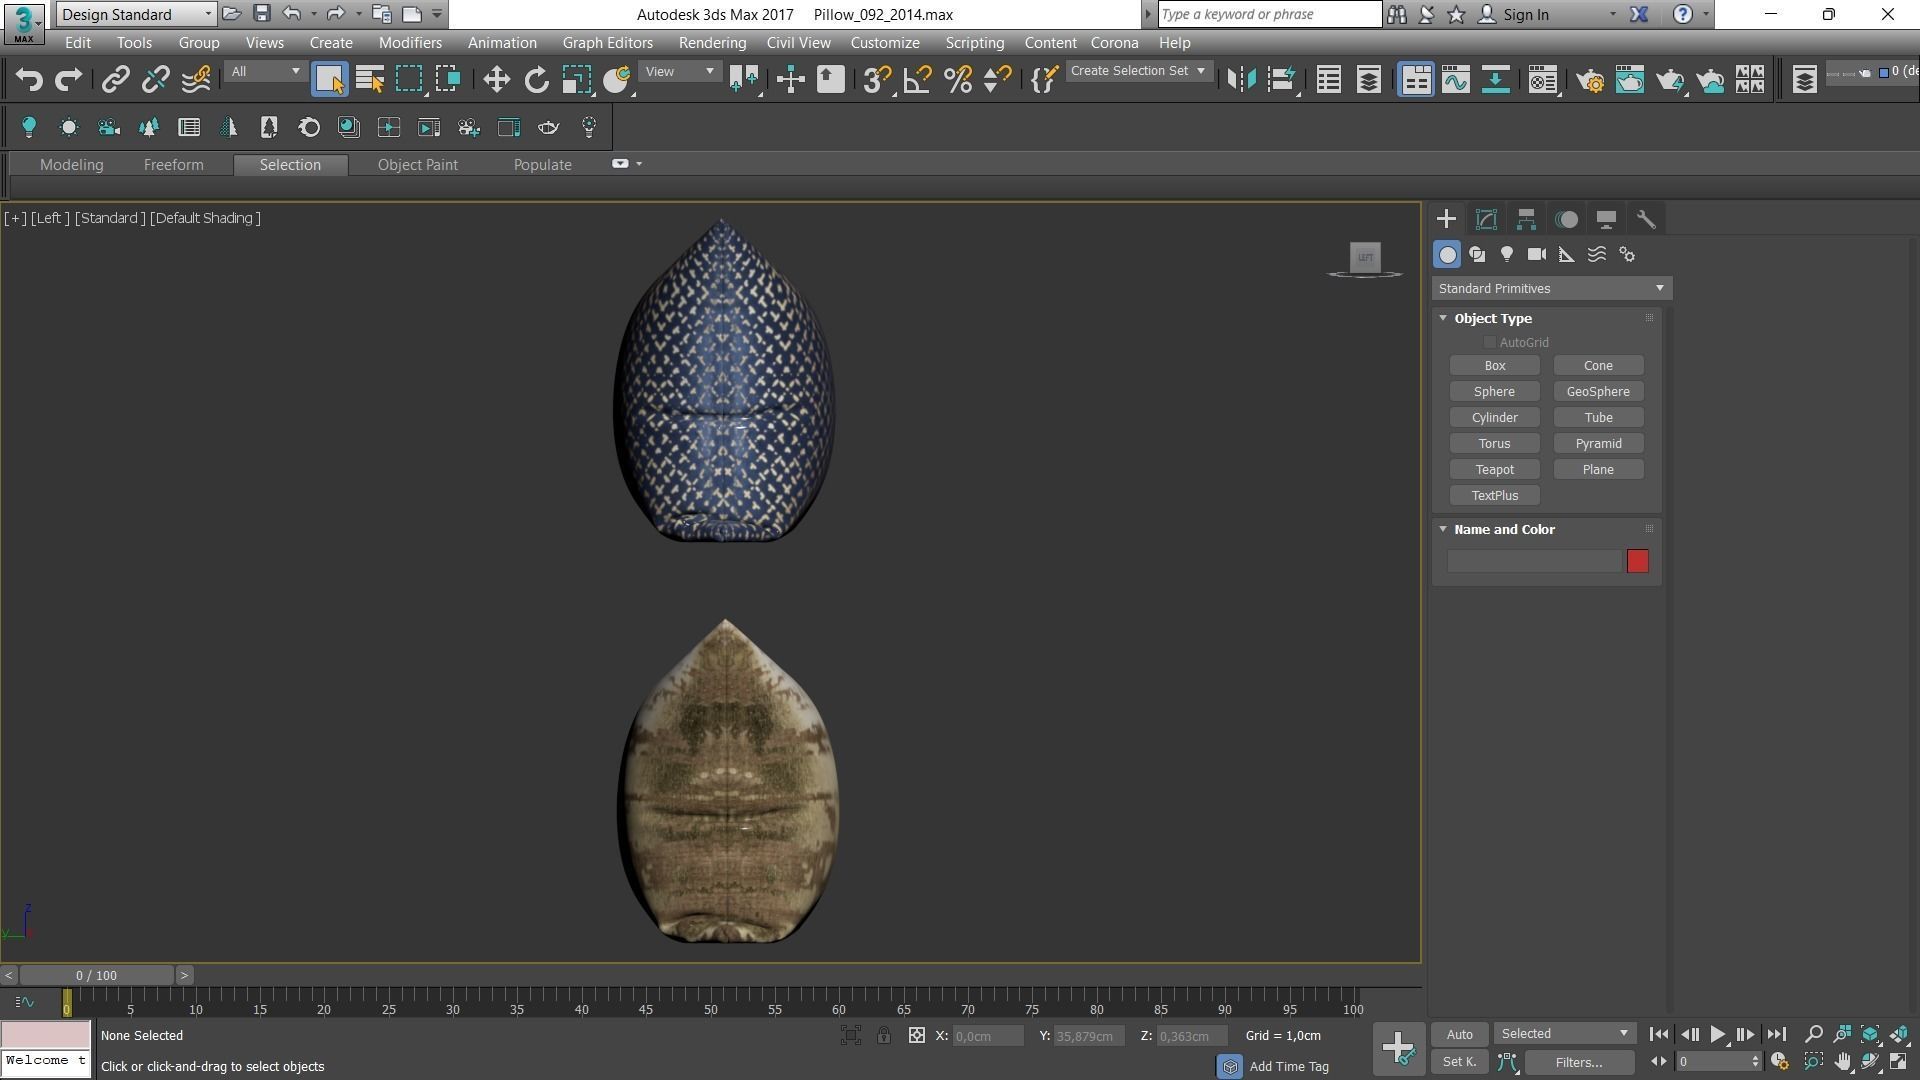The image size is (1920, 1080).
Task: Select the Move transform tool
Action: click(x=496, y=80)
